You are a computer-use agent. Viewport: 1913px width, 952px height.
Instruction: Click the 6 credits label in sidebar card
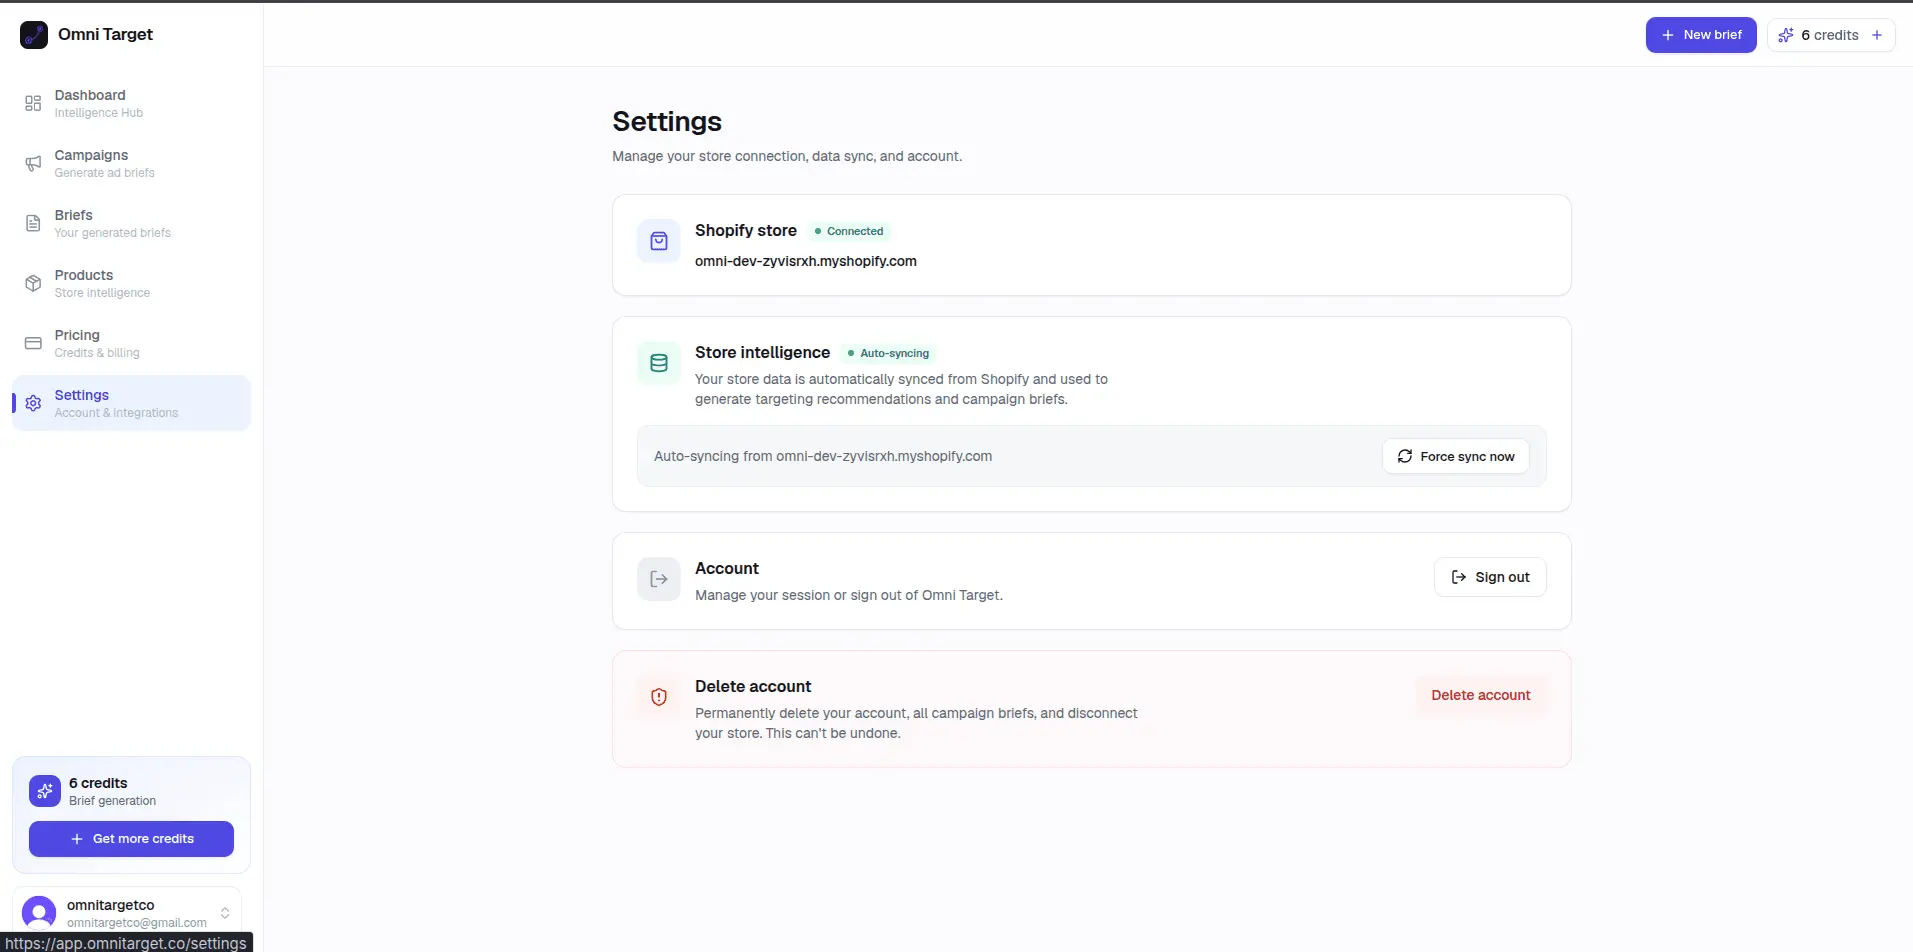98,783
